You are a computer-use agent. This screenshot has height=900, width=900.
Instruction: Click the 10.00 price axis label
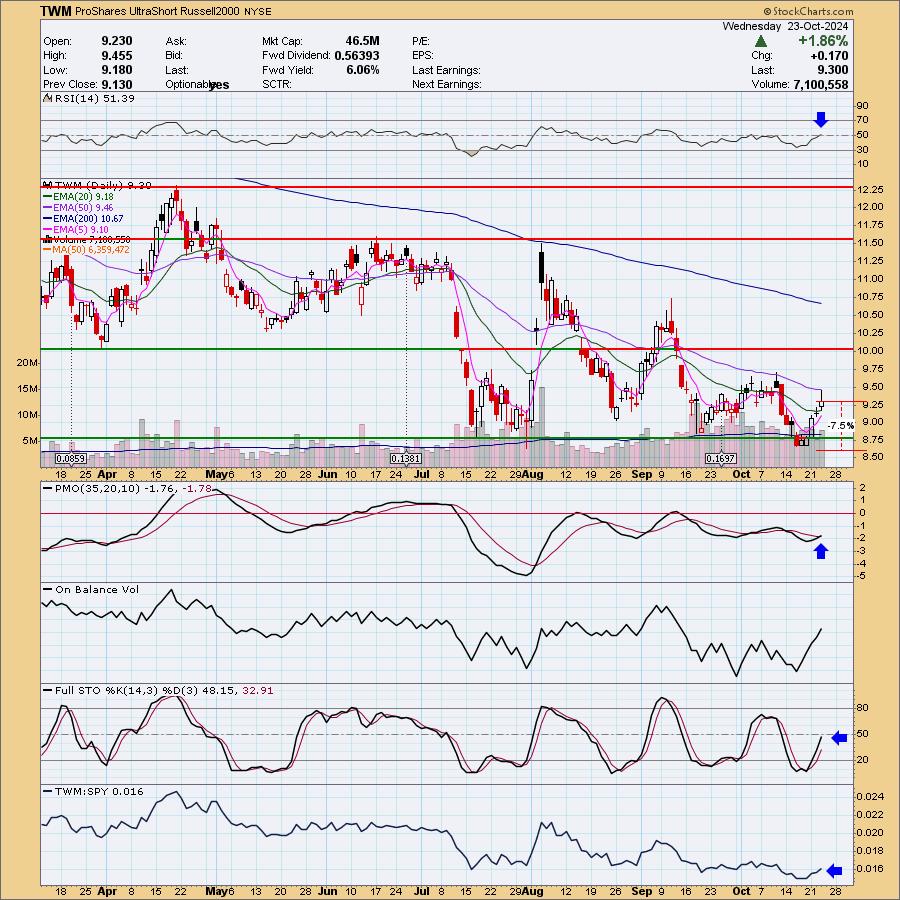pos(871,351)
